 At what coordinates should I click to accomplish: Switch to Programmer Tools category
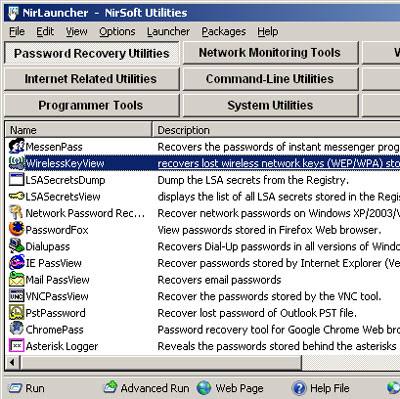pyautogui.click(x=92, y=105)
